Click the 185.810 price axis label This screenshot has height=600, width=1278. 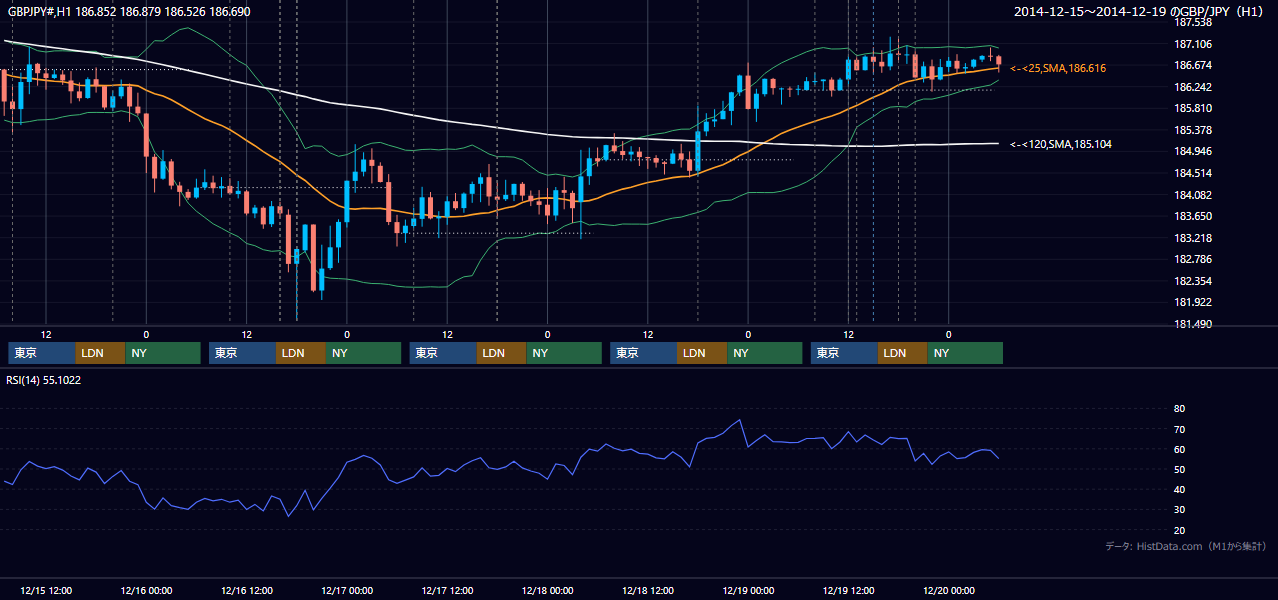point(1193,108)
